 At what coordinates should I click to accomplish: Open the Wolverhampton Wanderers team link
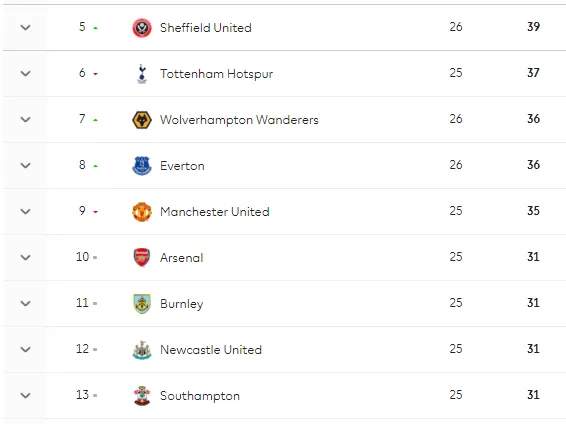click(239, 120)
